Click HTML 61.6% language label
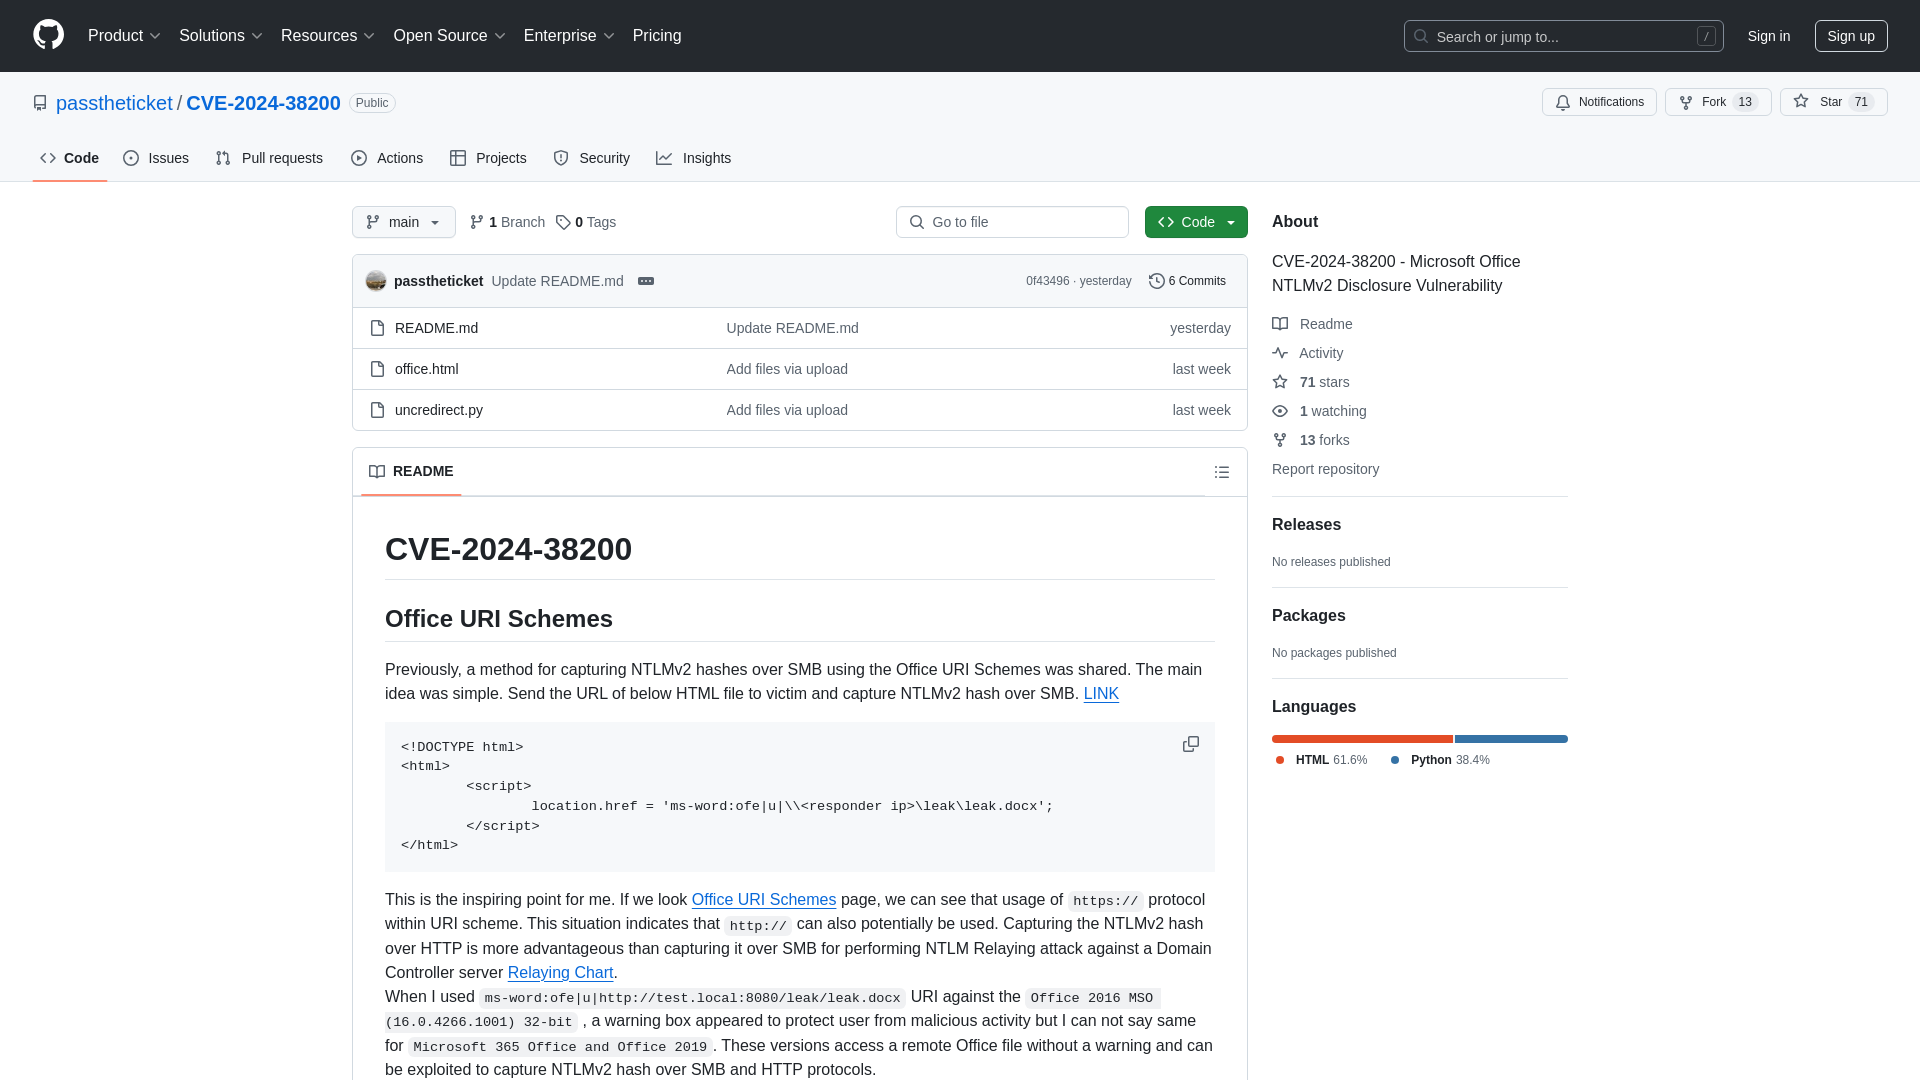This screenshot has height=1080, width=1920. click(x=1321, y=760)
